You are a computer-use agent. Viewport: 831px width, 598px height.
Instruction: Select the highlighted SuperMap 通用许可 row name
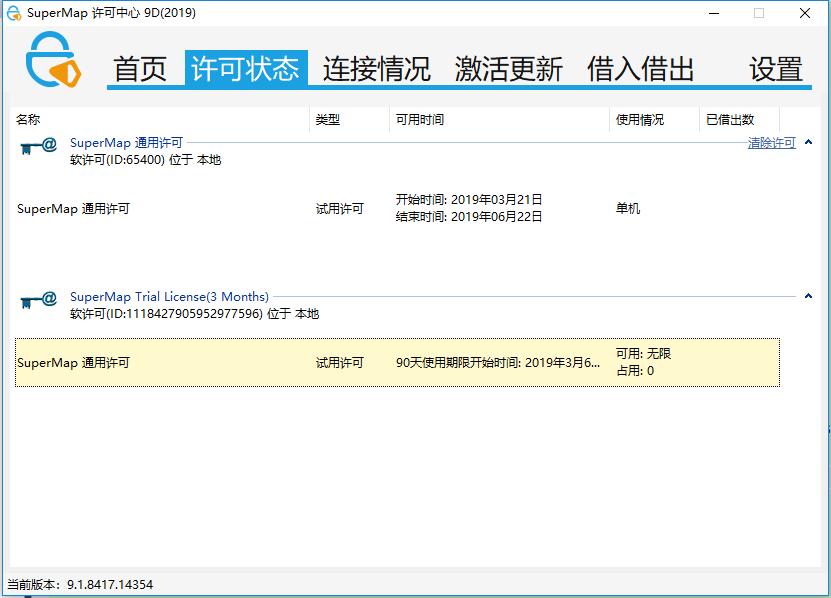coord(73,363)
